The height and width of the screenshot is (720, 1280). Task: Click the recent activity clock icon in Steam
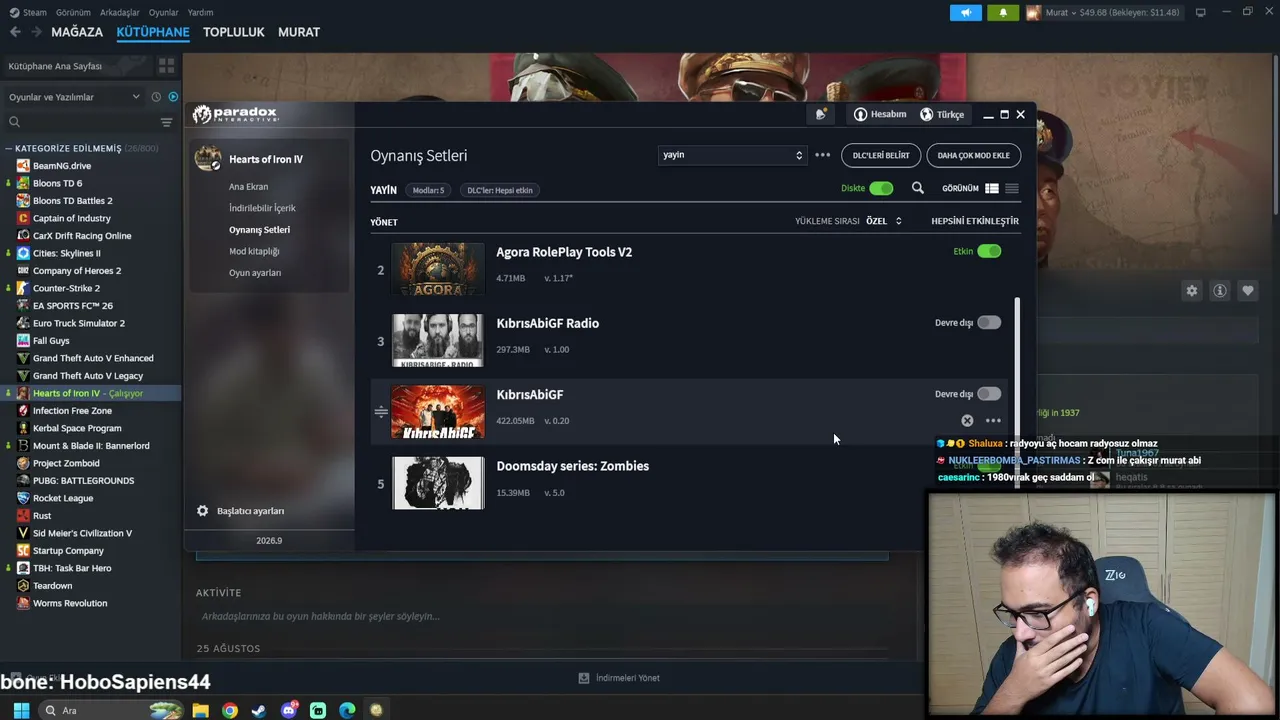156,97
